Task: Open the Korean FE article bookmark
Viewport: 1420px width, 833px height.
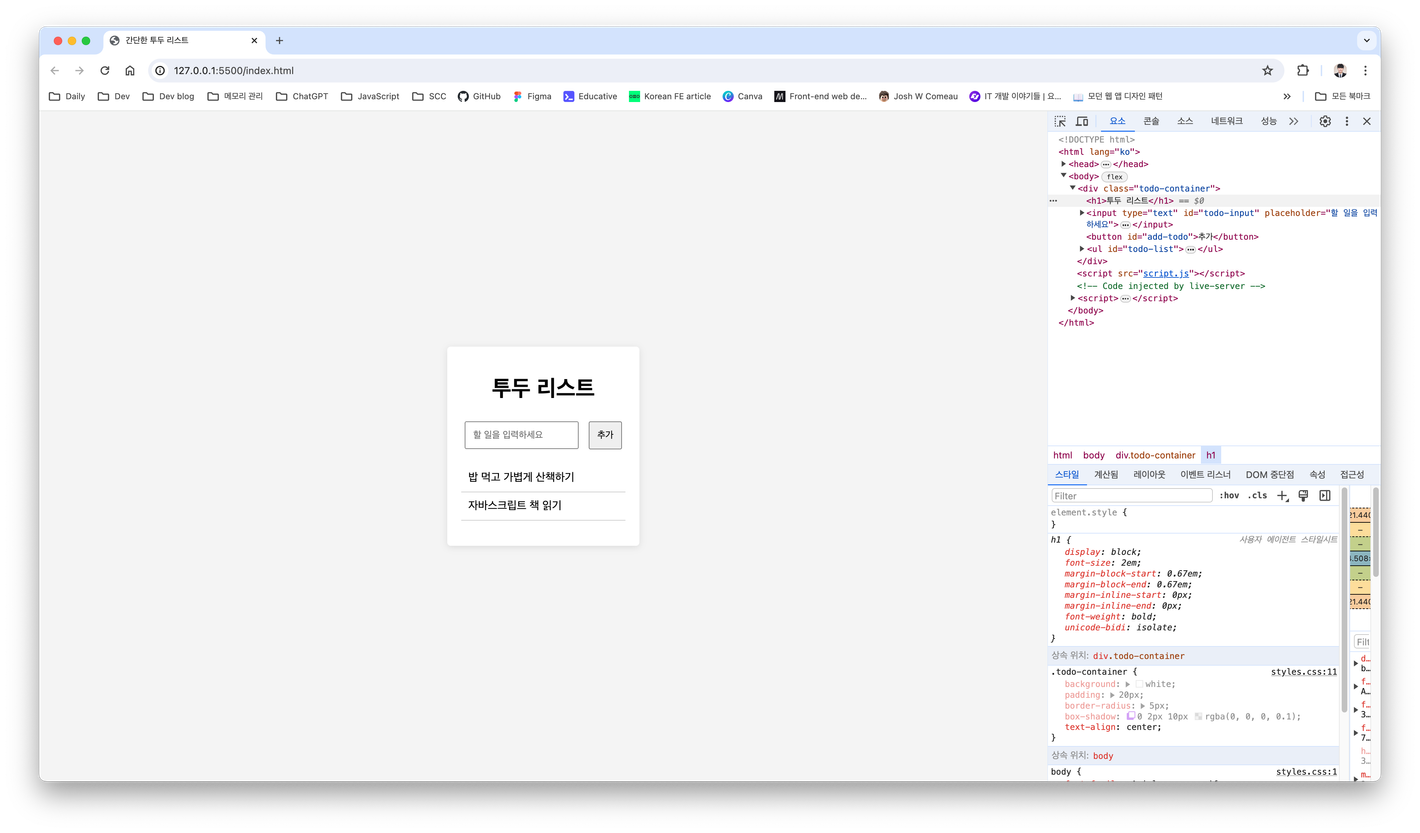Action: (x=670, y=97)
